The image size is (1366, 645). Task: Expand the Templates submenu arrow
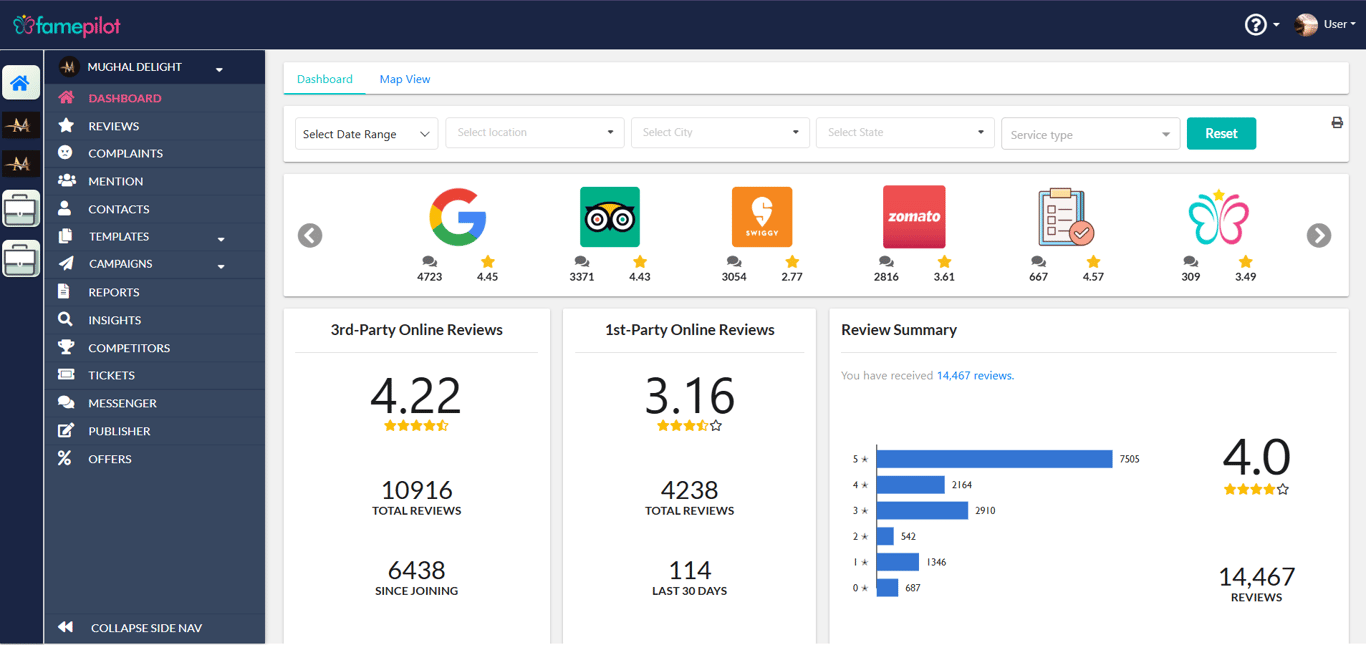click(221, 239)
